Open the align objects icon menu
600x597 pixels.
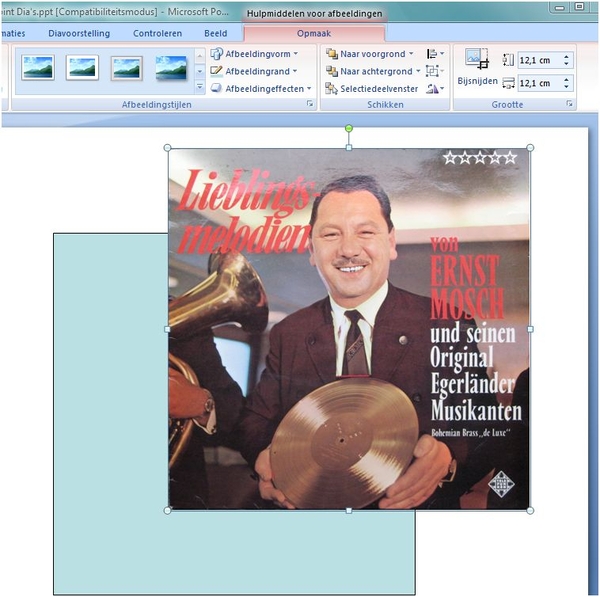pos(435,54)
